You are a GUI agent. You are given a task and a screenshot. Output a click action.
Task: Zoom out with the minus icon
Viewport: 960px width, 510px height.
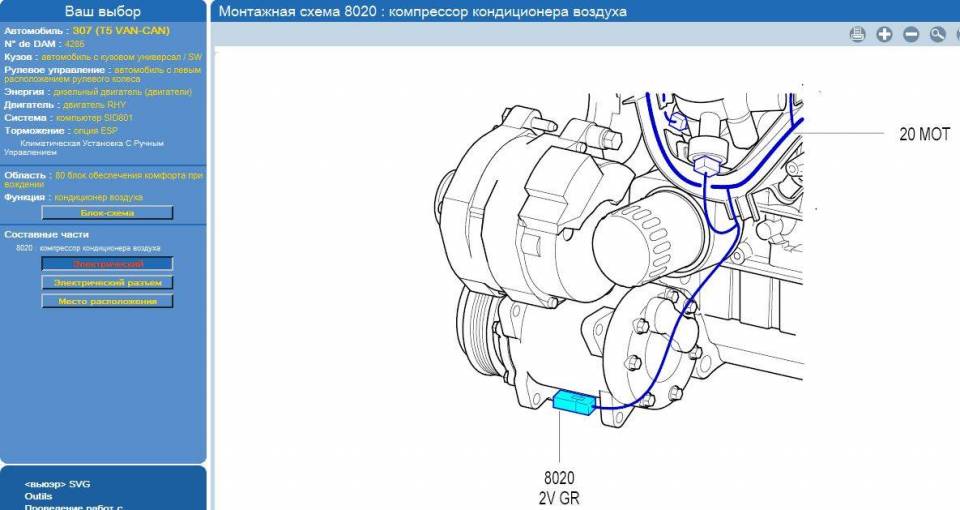(911, 35)
